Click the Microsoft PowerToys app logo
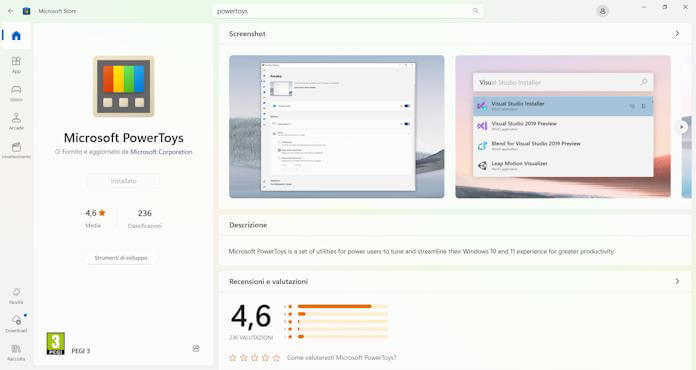Screen dimensions: 696x370 [123, 87]
